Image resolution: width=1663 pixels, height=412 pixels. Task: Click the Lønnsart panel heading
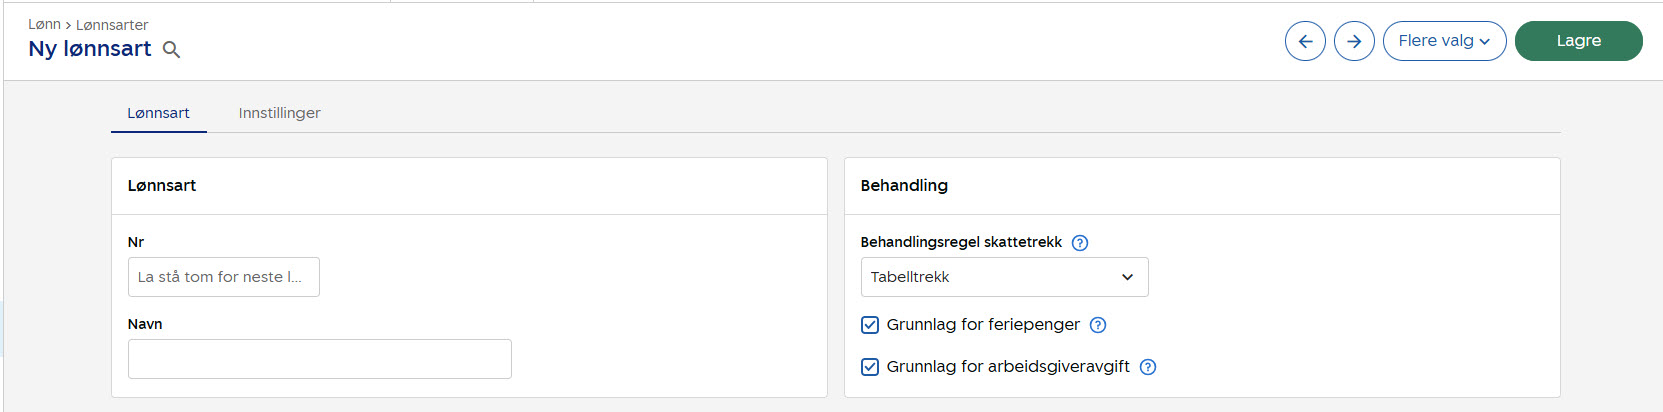coord(162,186)
